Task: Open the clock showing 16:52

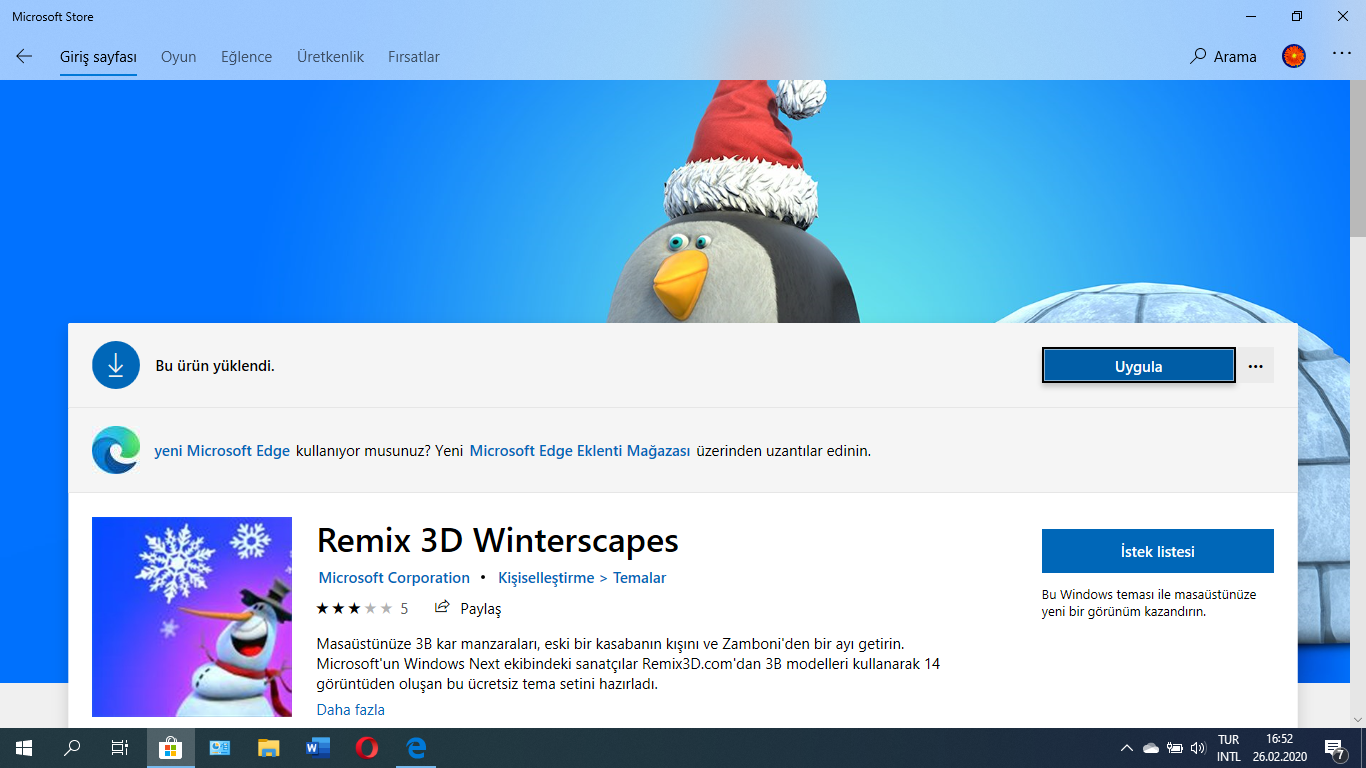Action: click(x=1279, y=748)
